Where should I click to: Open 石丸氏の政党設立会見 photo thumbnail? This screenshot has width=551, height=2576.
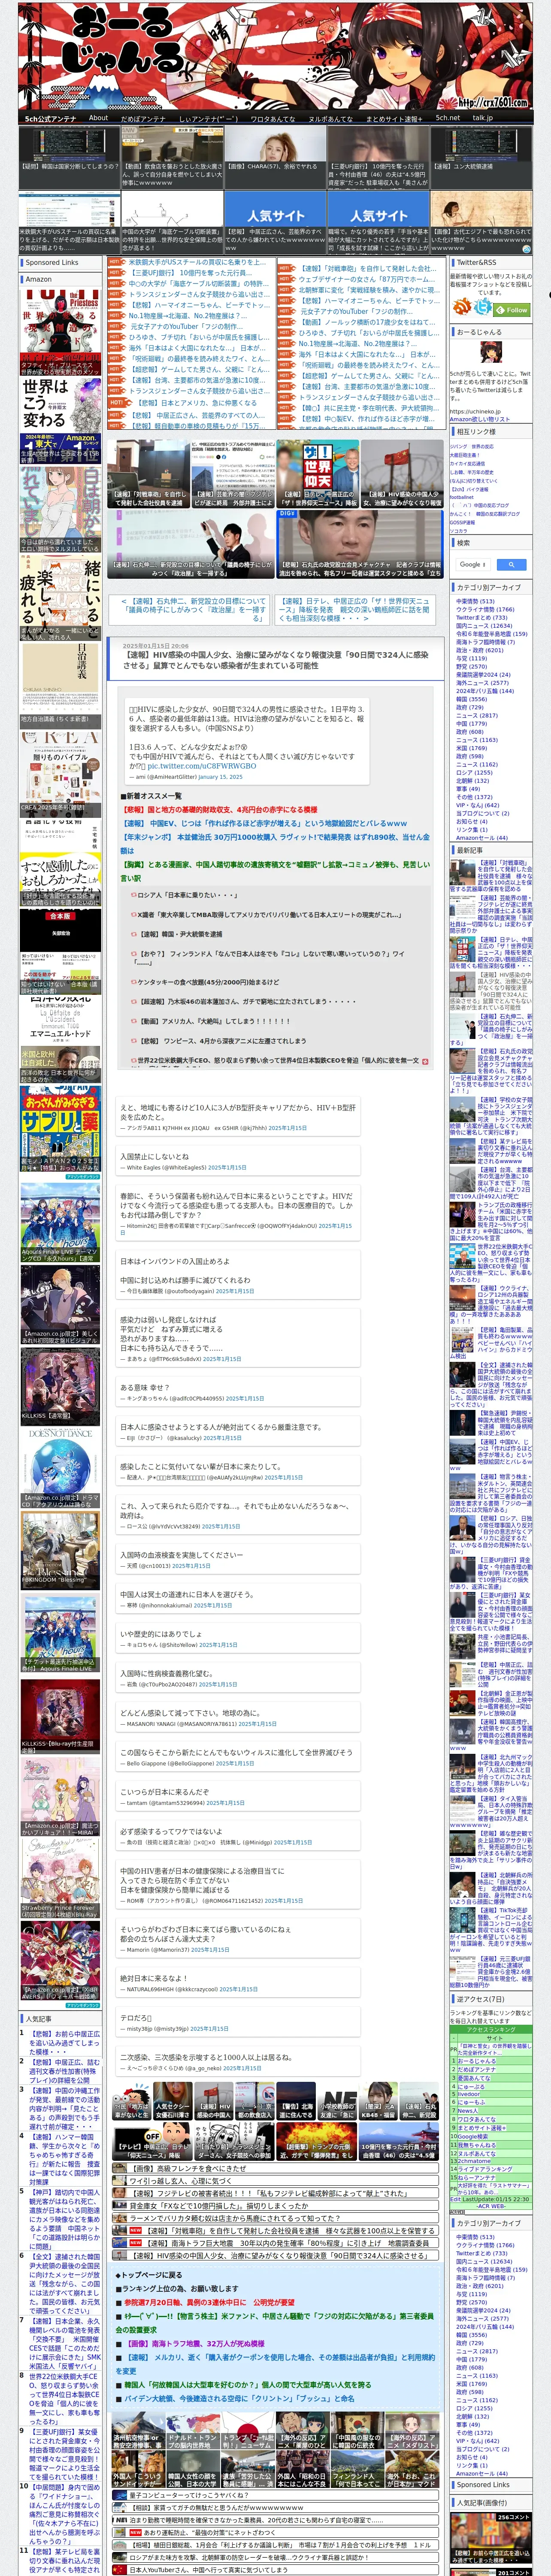(360, 545)
